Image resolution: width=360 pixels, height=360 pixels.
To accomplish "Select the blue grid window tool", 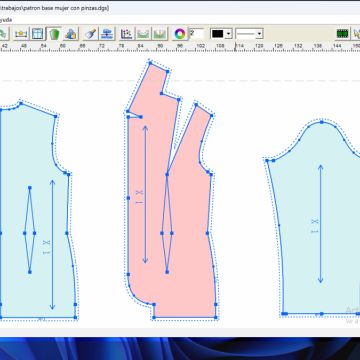I will tap(38, 34).
